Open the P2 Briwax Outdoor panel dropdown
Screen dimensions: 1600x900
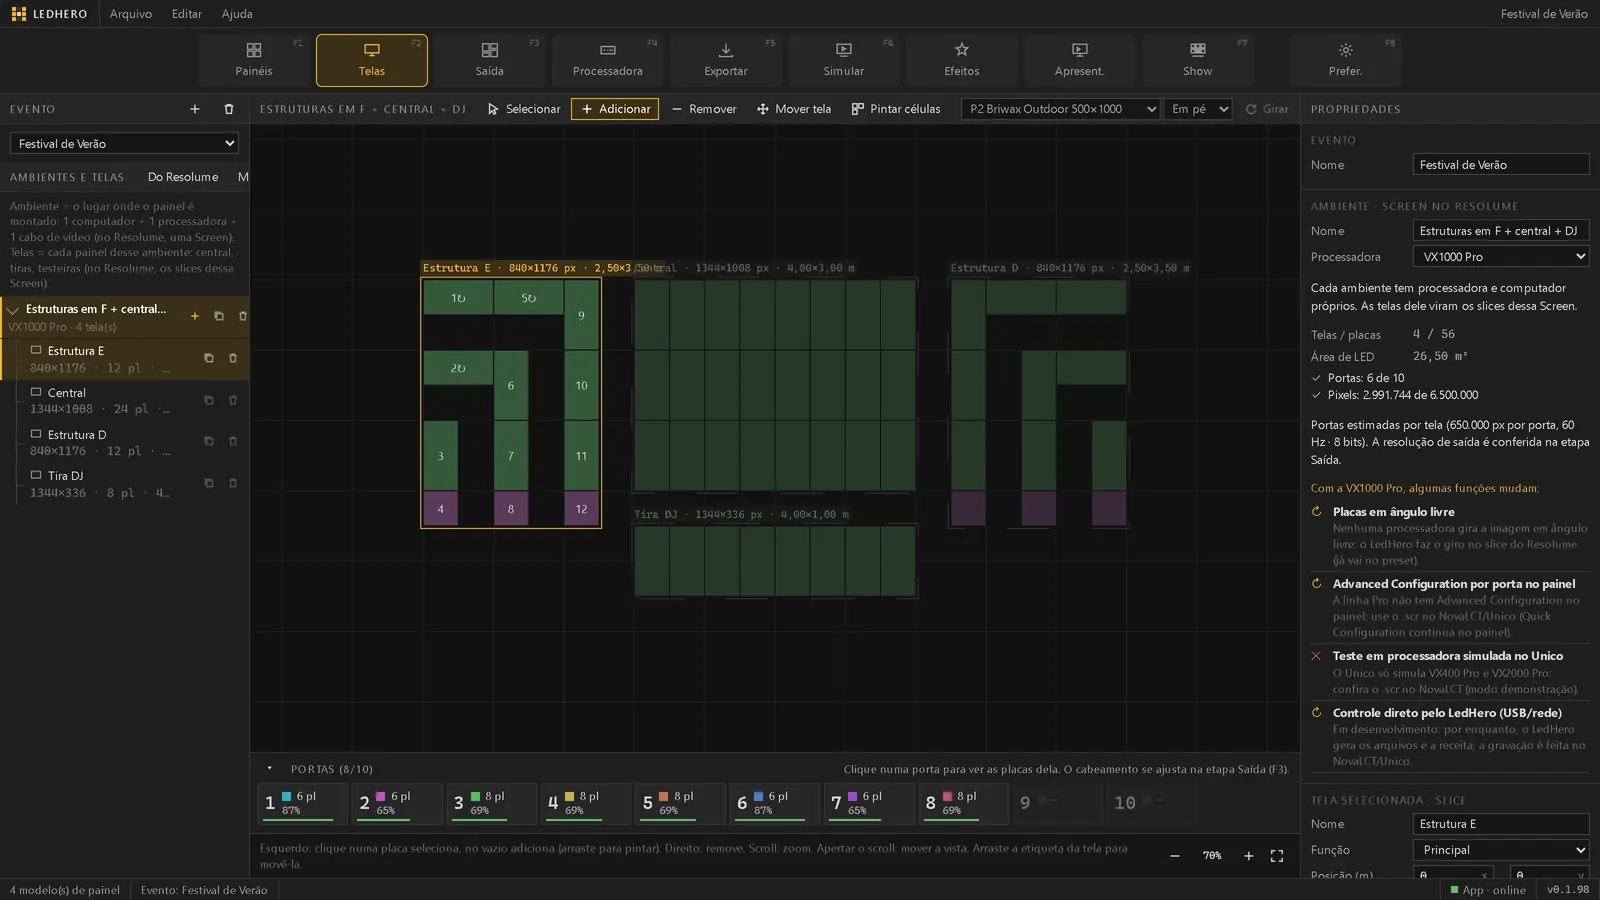1061,109
